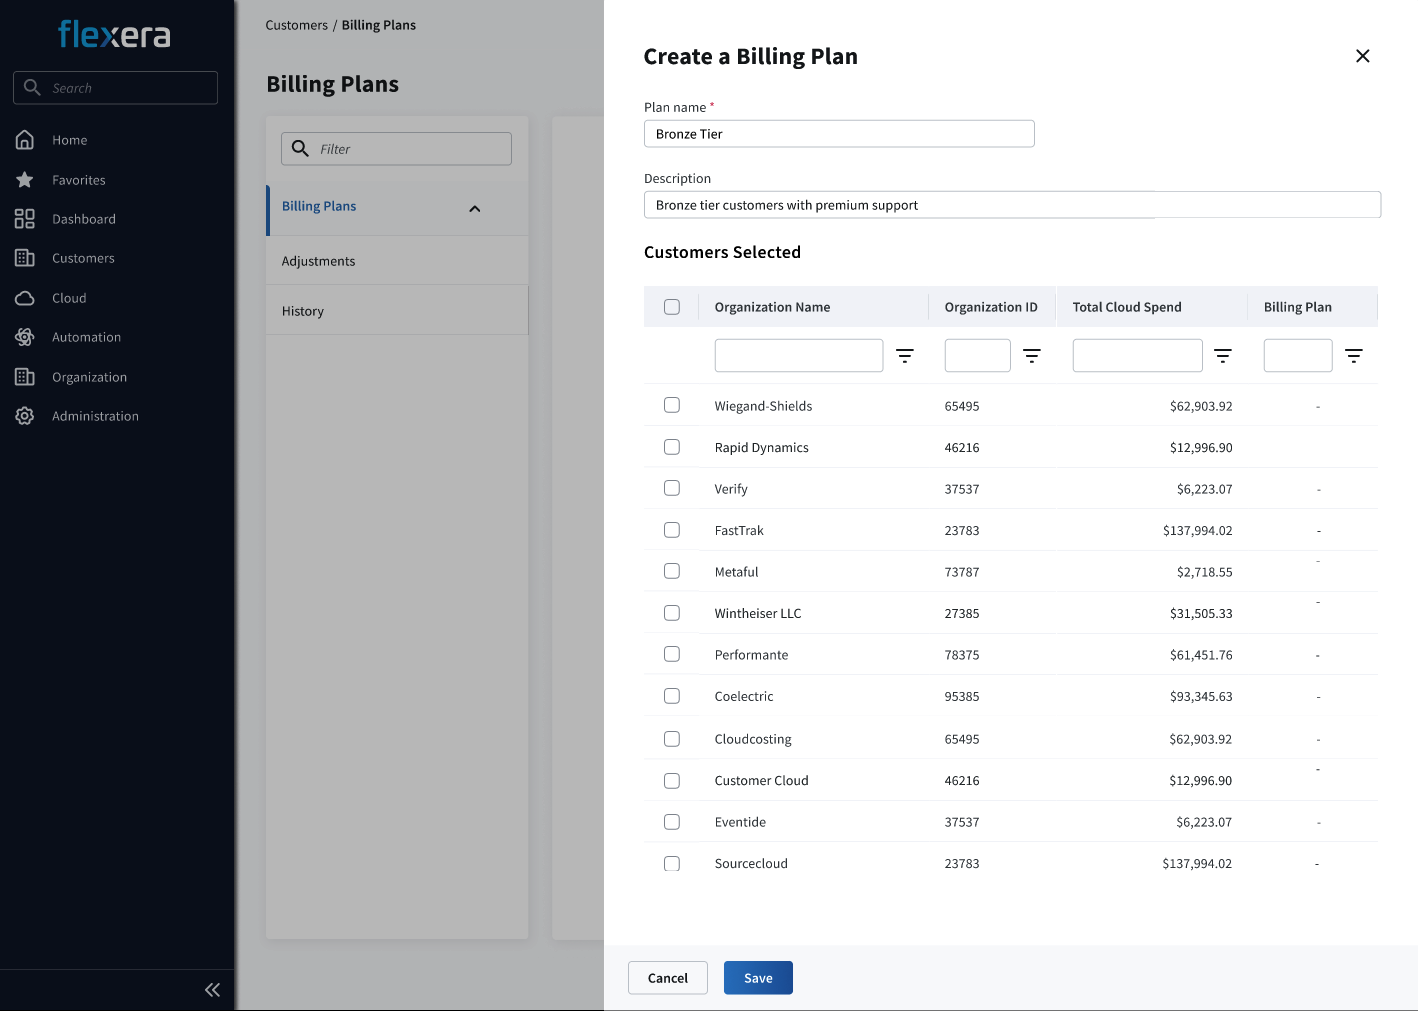Select the FastTrak row checkbox
Screen dimensions: 1418x1011
coord(672,530)
